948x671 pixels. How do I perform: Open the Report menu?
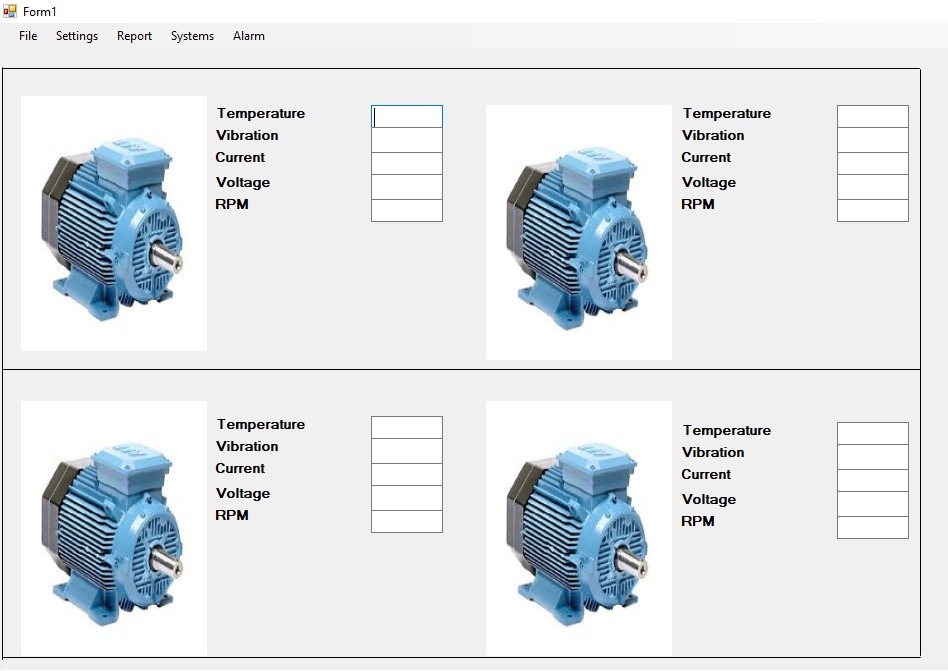(x=134, y=36)
